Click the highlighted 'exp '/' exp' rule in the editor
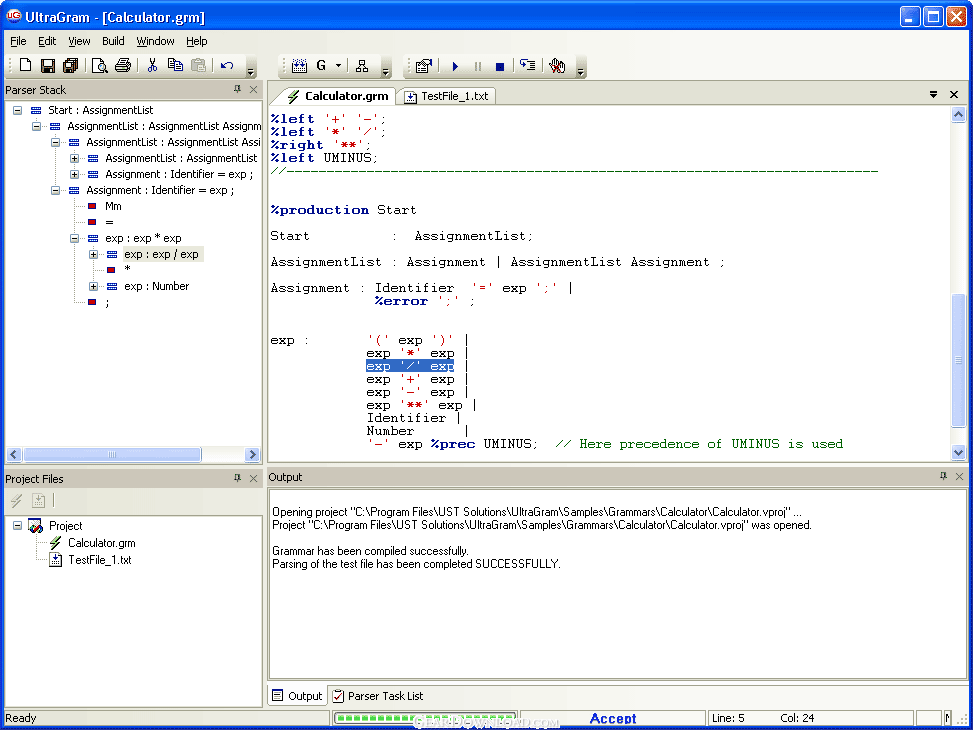 [x=410, y=366]
